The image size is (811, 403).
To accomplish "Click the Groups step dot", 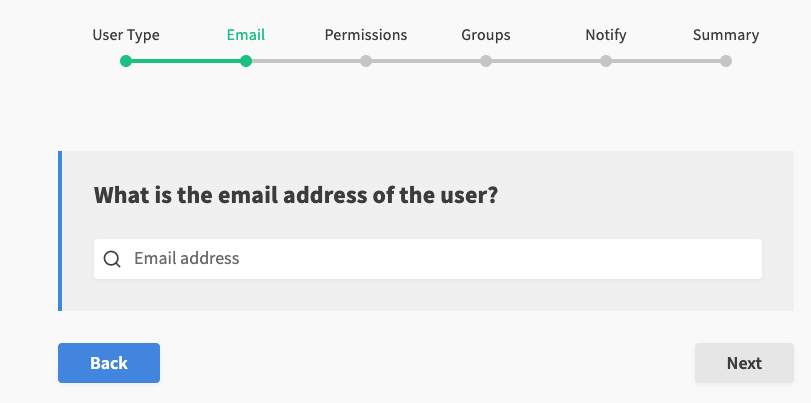I will (486, 61).
